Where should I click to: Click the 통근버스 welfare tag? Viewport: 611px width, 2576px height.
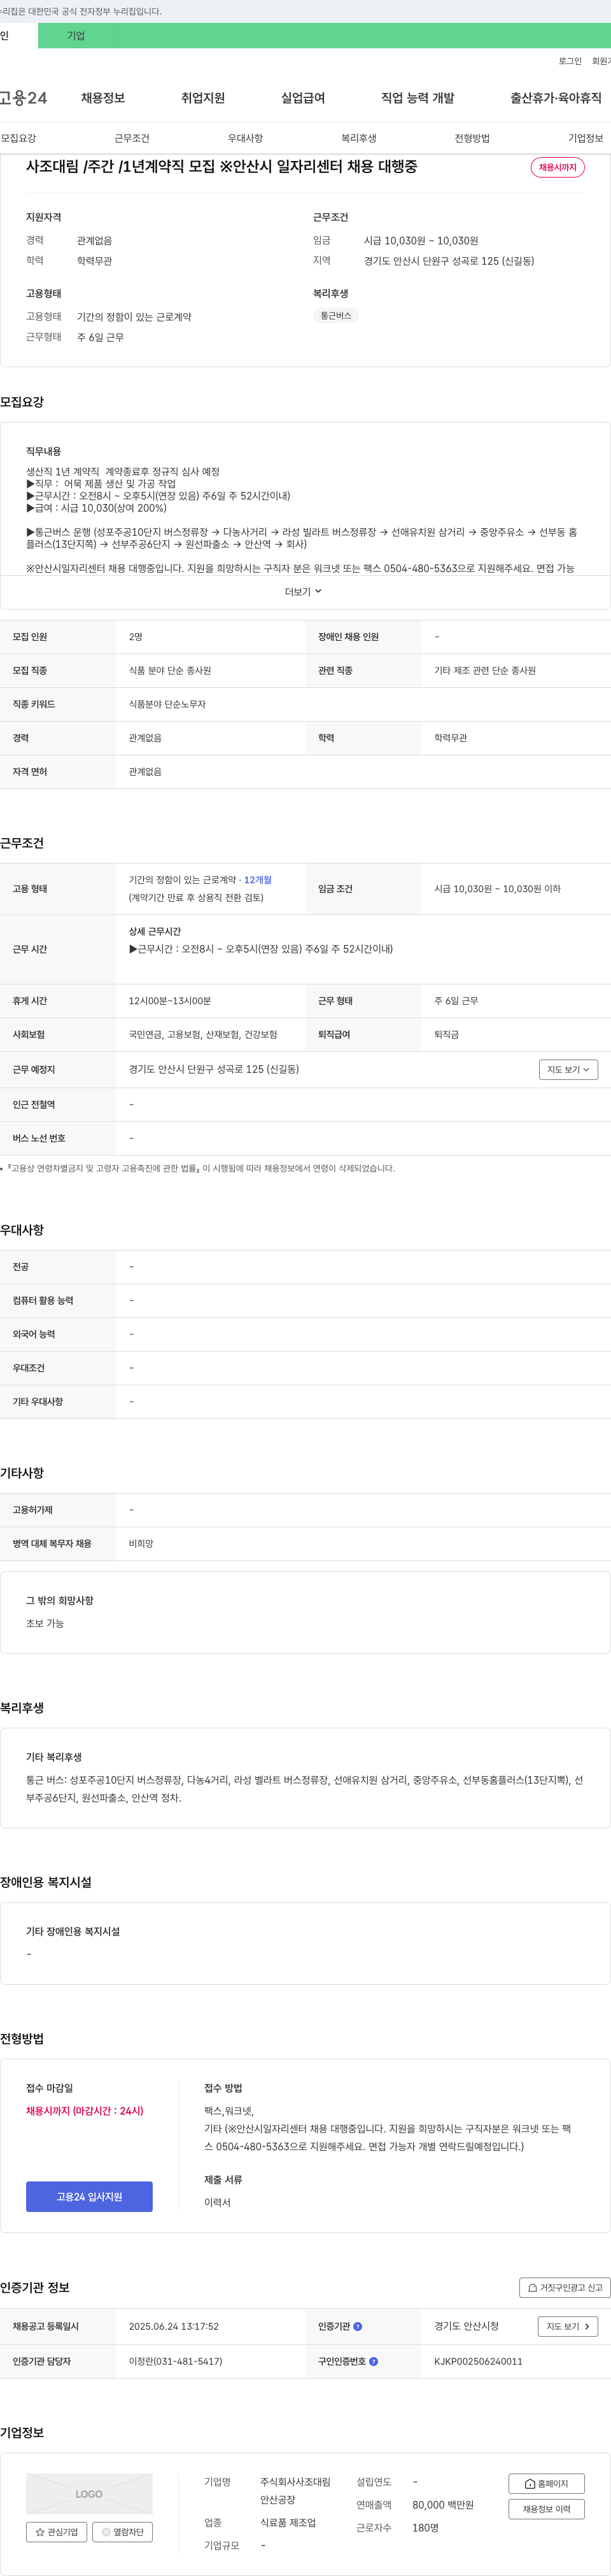pyautogui.click(x=336, y=315)
